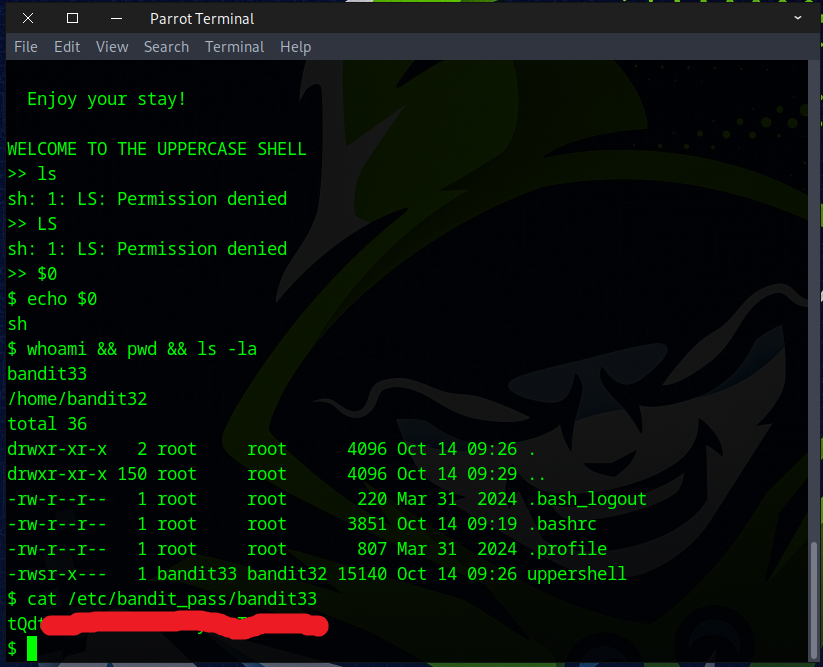Open the File menu

click(25, 47)
